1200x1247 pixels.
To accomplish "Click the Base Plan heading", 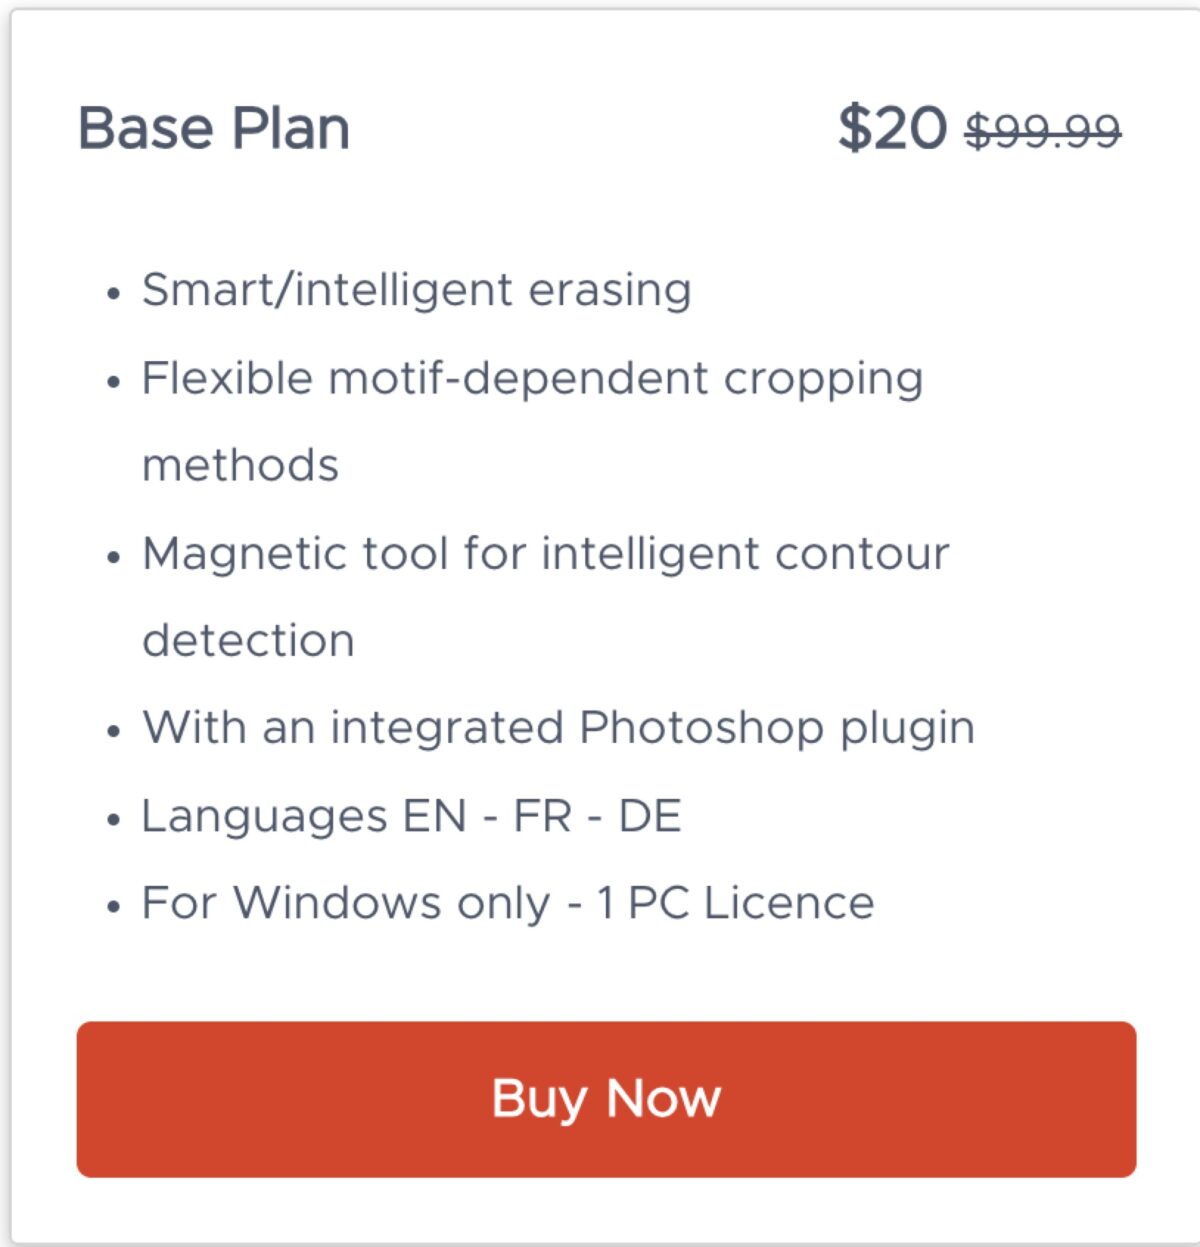I will pyautogui.click(x=214, y=129).
